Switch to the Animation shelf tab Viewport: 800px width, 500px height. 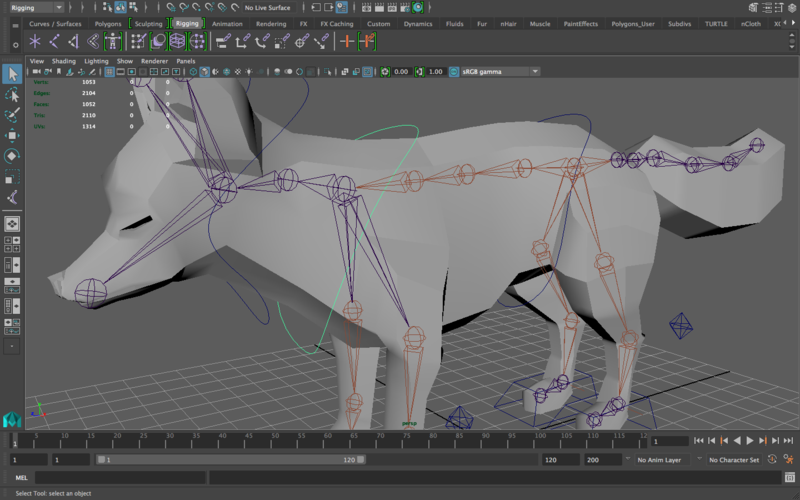click(227, 23)
